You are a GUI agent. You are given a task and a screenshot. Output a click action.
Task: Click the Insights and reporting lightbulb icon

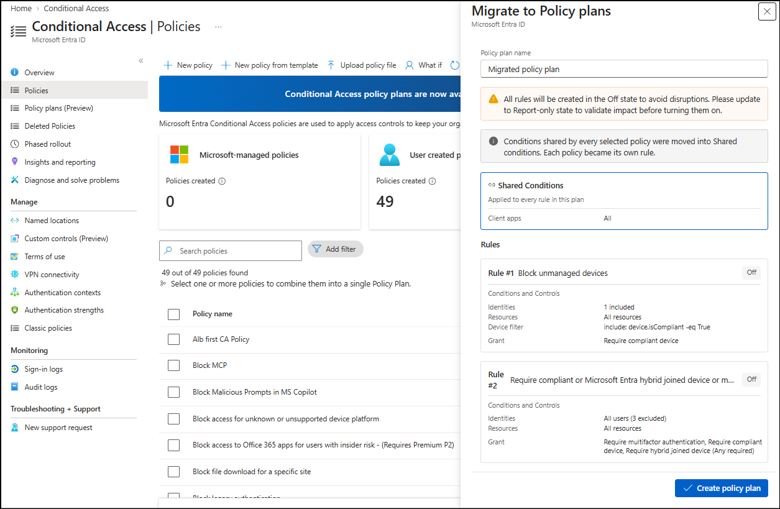pyautogui.click(x=14, y=162)
